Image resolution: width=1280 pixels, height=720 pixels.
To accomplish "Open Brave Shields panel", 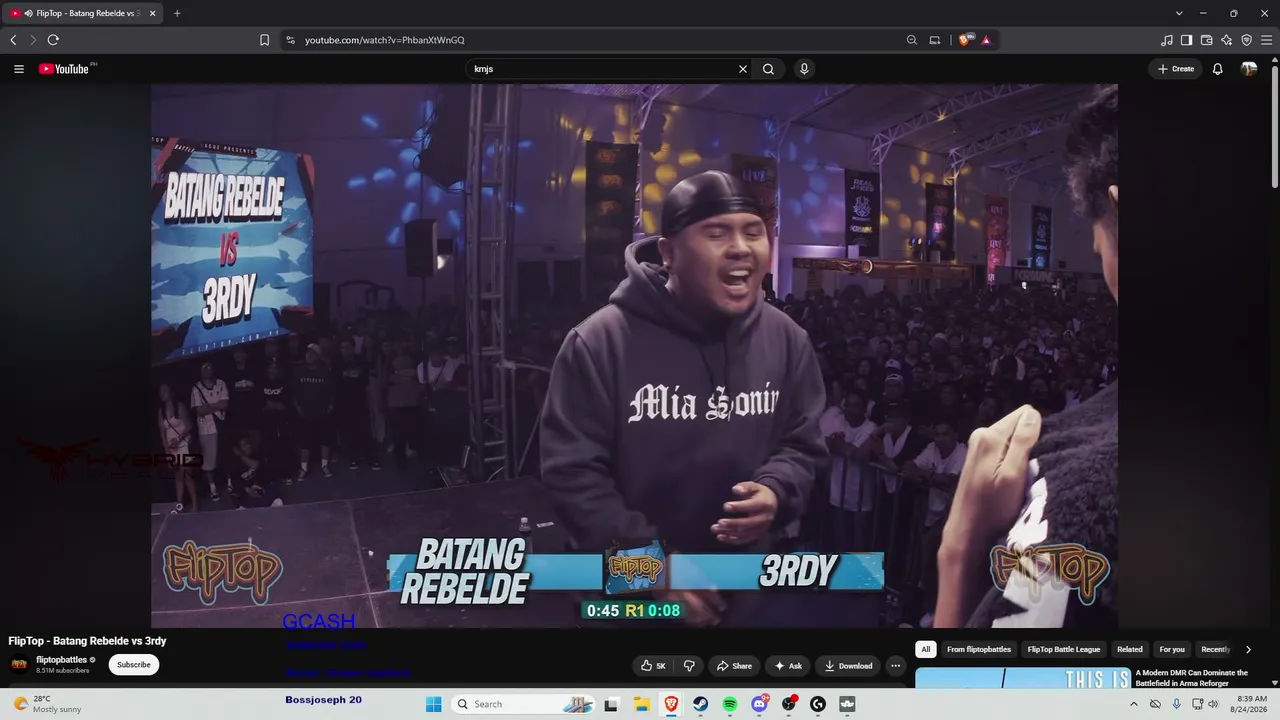I will pos(965,40).
